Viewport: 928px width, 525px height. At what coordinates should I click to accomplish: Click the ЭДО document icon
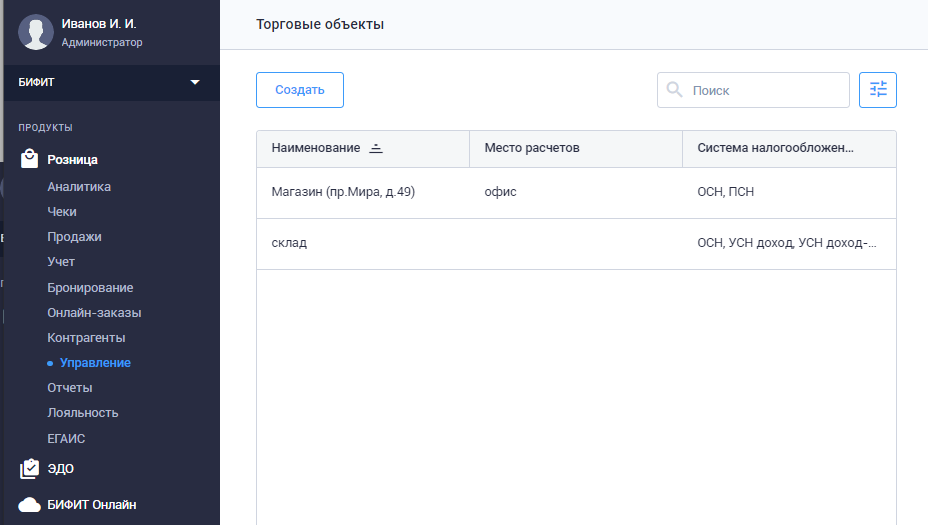29,468
